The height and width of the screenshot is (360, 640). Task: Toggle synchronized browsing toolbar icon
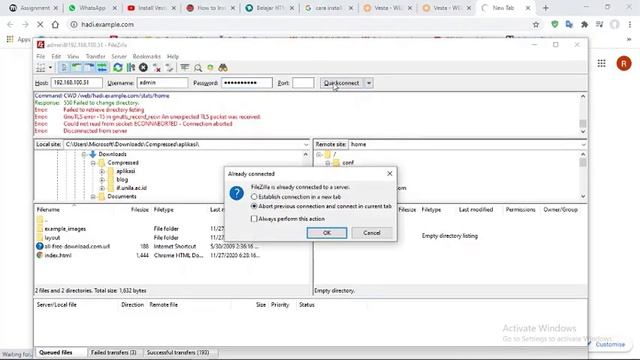[x=210, y=68]
